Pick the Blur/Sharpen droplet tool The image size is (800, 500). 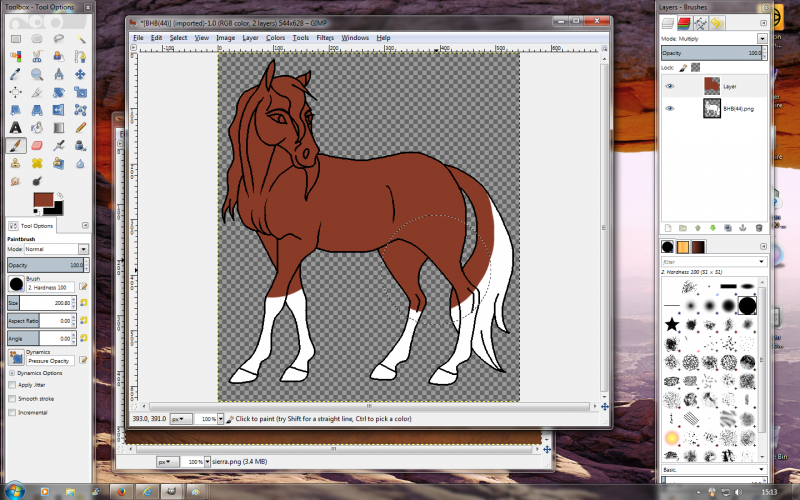coord(80,163)
